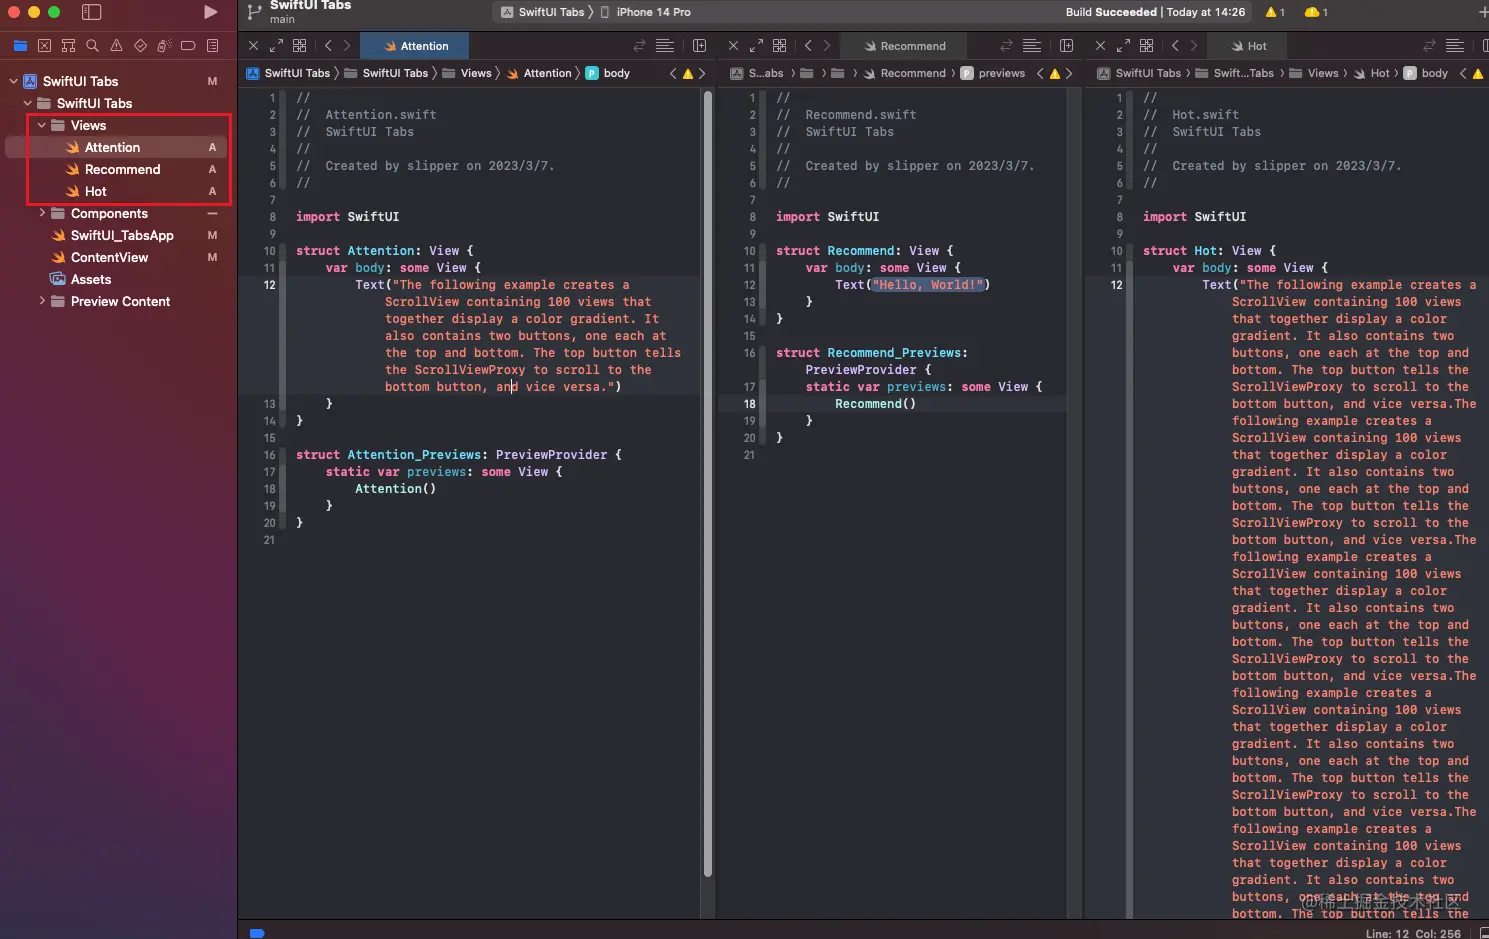Toggle code review in Hot editor
The height and width of the screenshot is (939, 1489).
point(1429,46)
